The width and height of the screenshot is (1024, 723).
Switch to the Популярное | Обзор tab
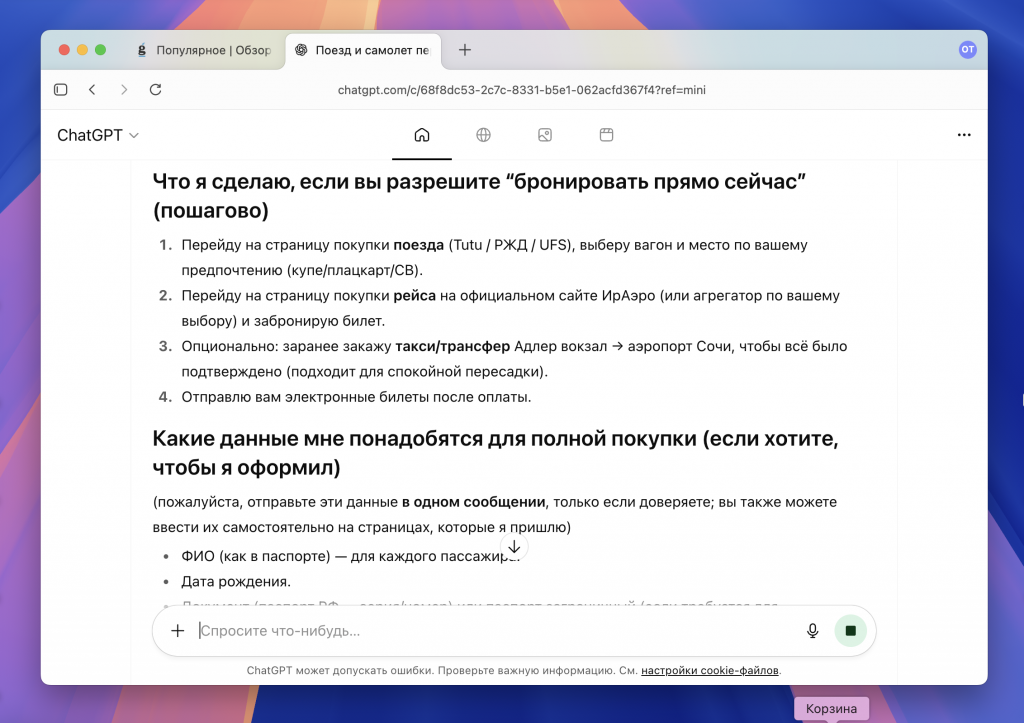tap(205, 50)
